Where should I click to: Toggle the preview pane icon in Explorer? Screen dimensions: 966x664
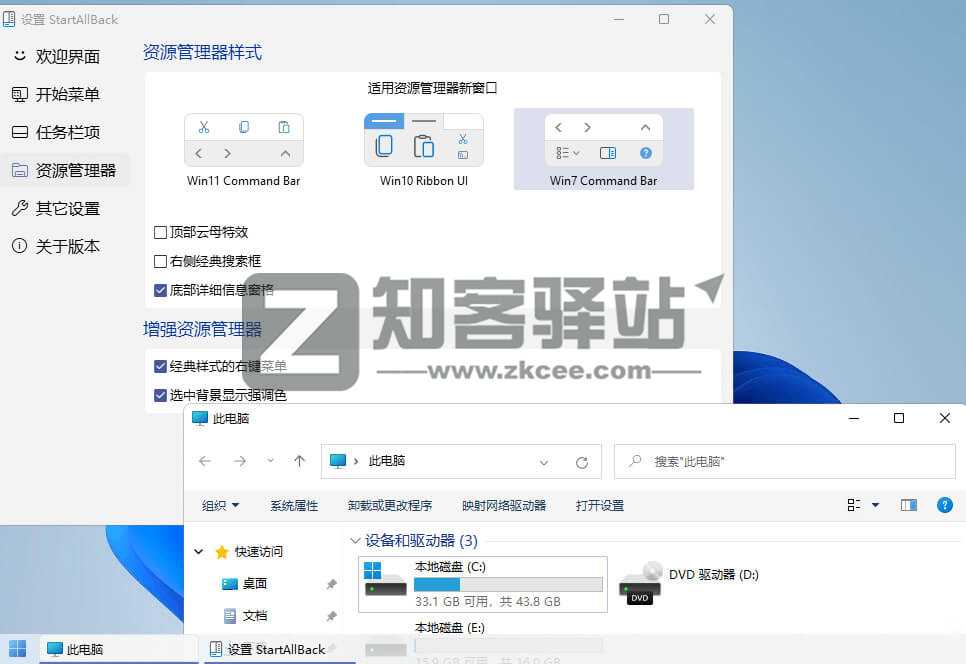(908, 505)
